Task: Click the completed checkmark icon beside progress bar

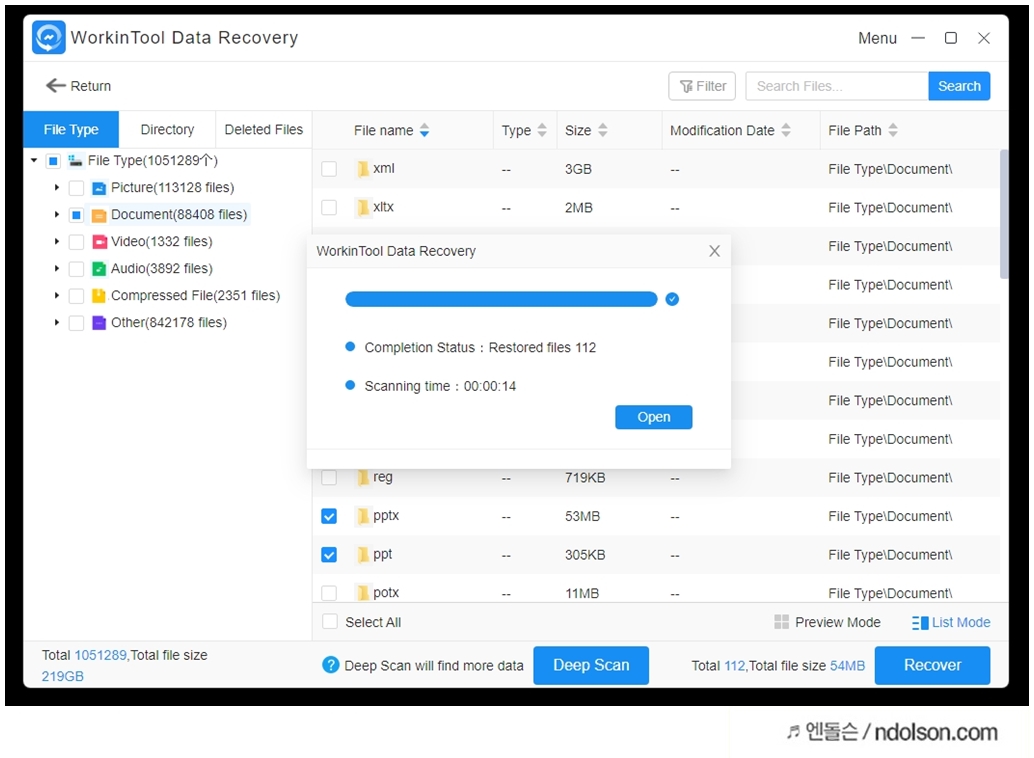Action: click(672, 300)
